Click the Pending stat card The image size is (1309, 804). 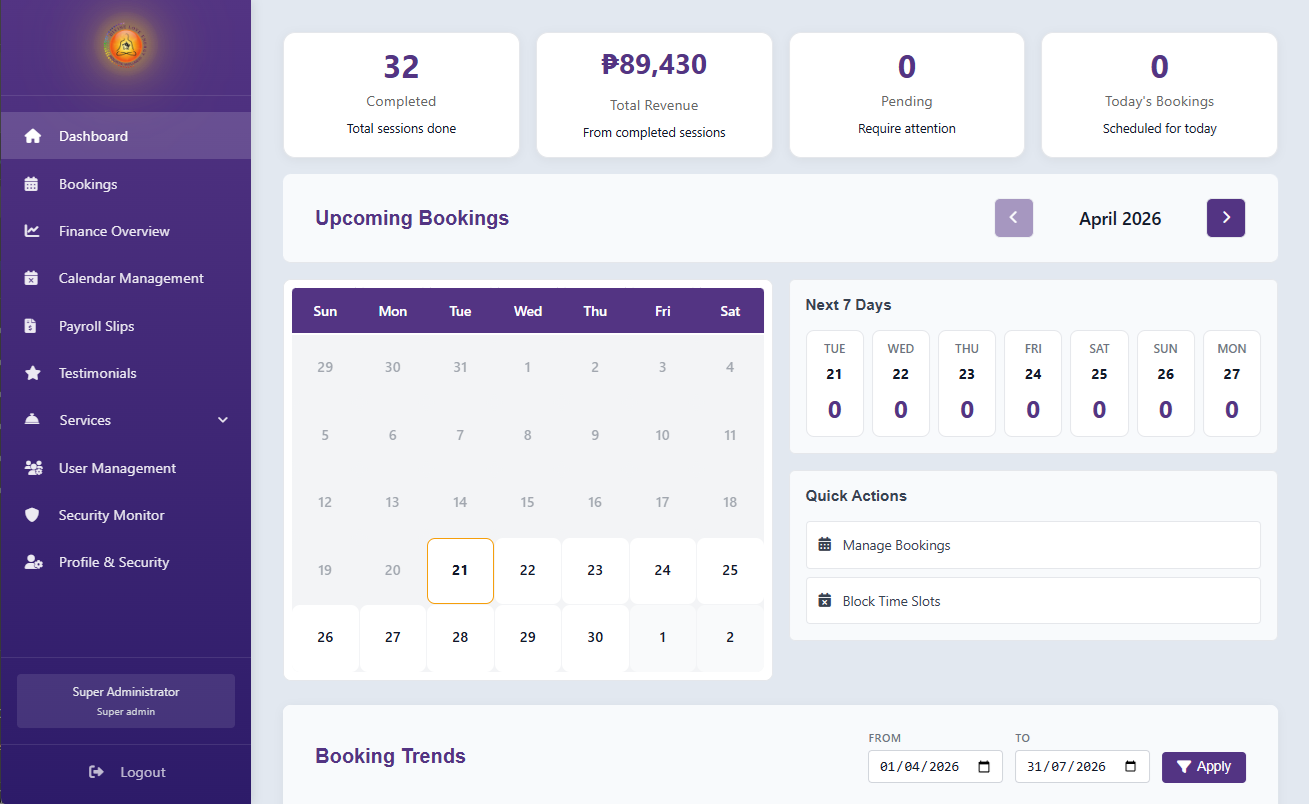click(x=907, y=95)
